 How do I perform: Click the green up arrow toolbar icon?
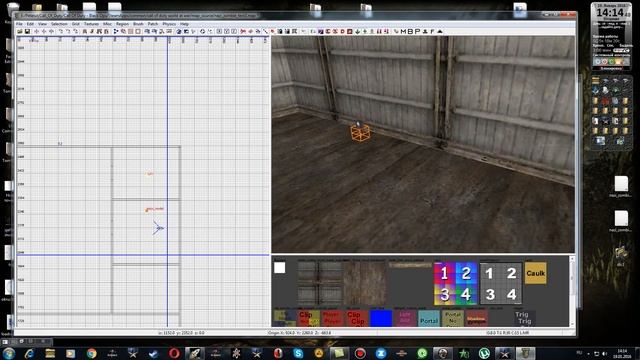[365, 31]
